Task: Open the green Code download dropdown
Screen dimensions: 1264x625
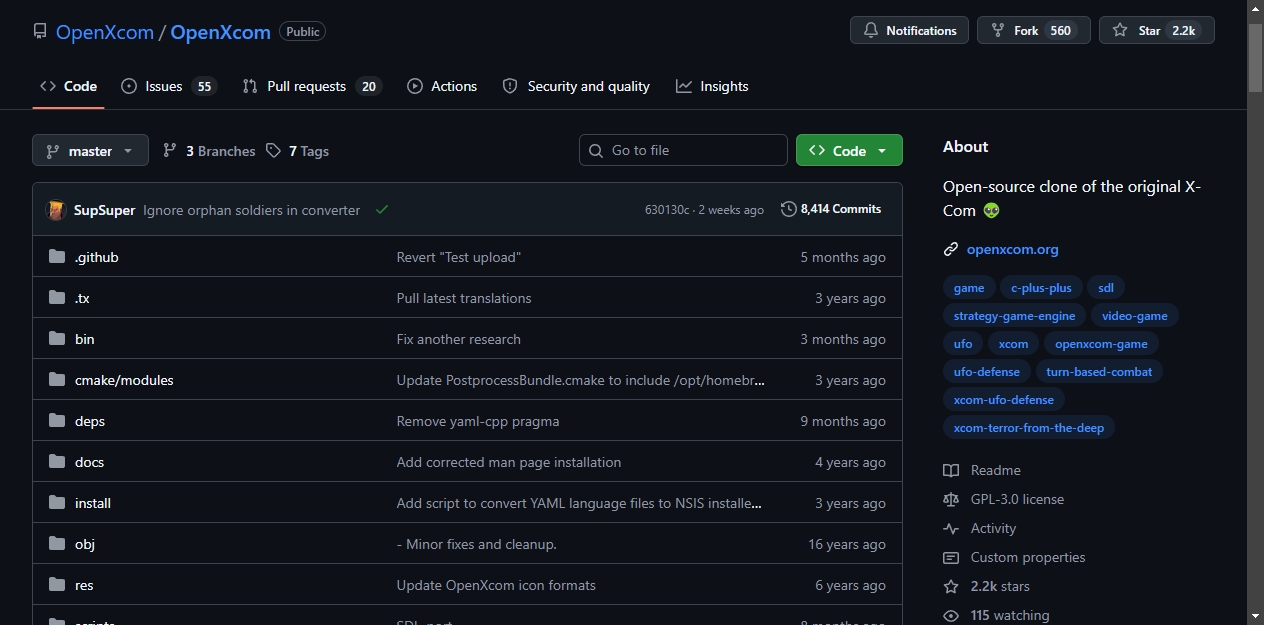Action: pos(849,150)
